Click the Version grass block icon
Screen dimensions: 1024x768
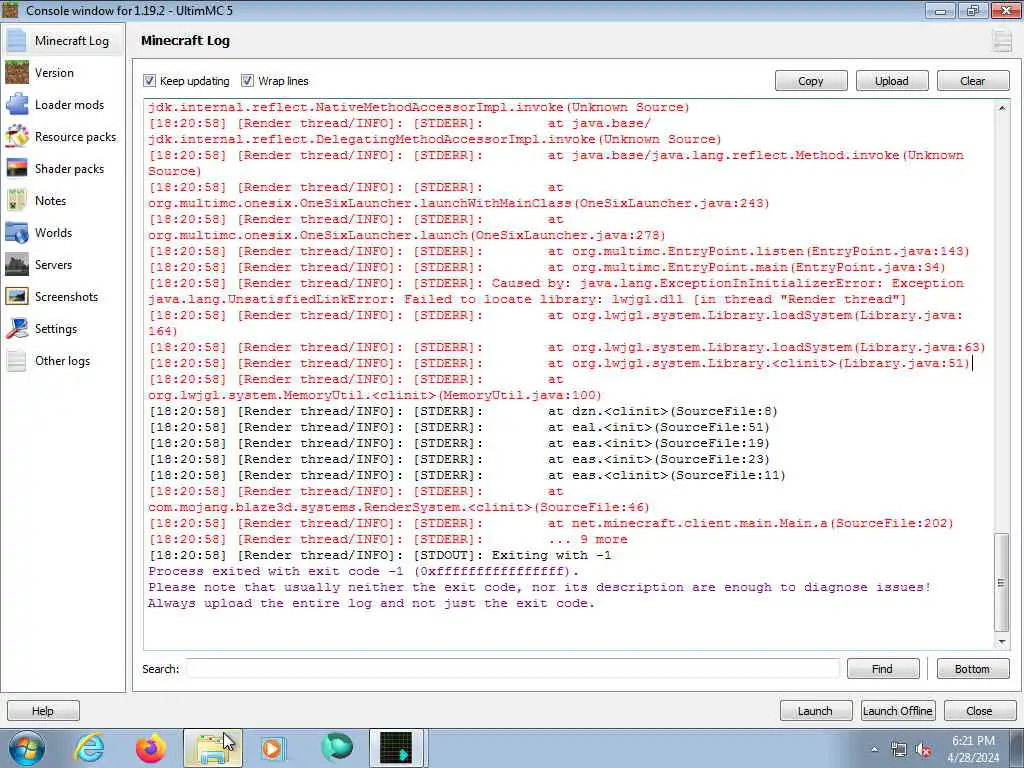pos(17,72)
